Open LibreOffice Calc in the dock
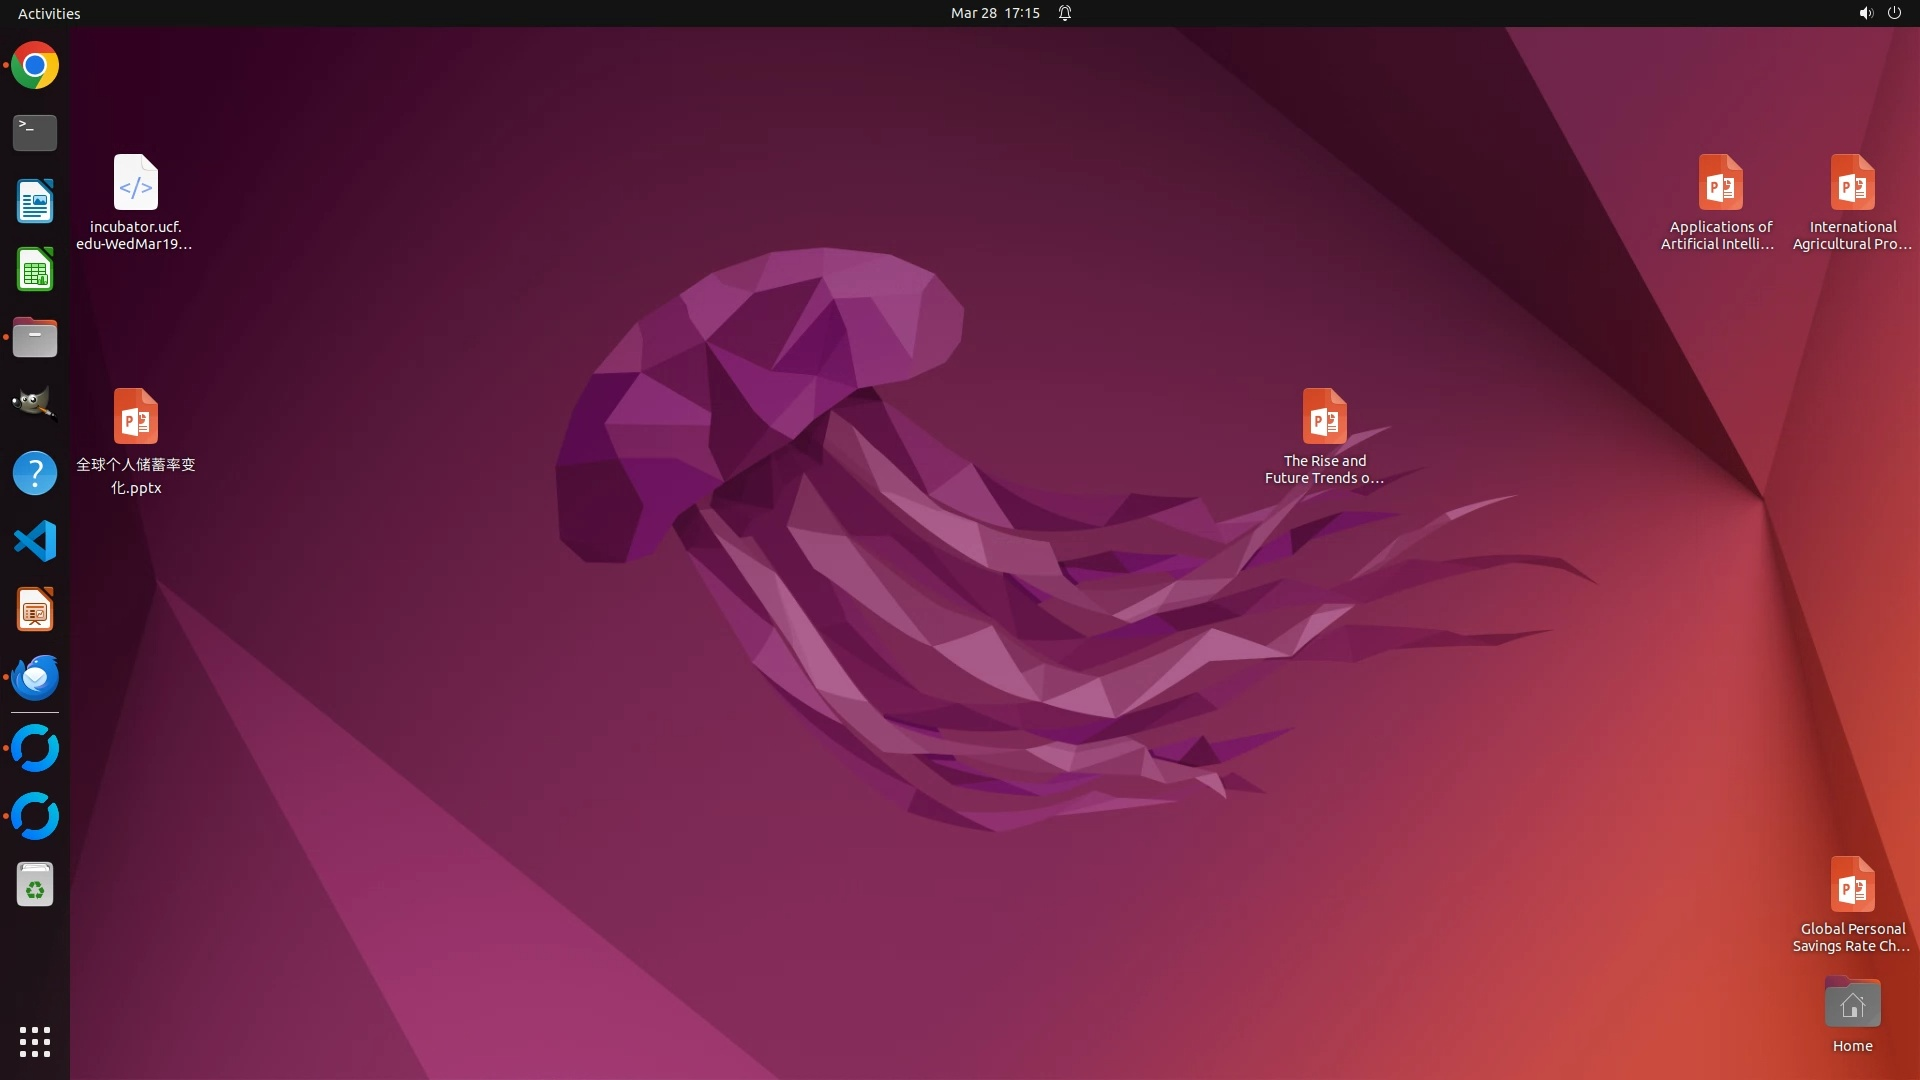Image resolution: width=1920 pixels, height=1080 pixels. [35, 270]
